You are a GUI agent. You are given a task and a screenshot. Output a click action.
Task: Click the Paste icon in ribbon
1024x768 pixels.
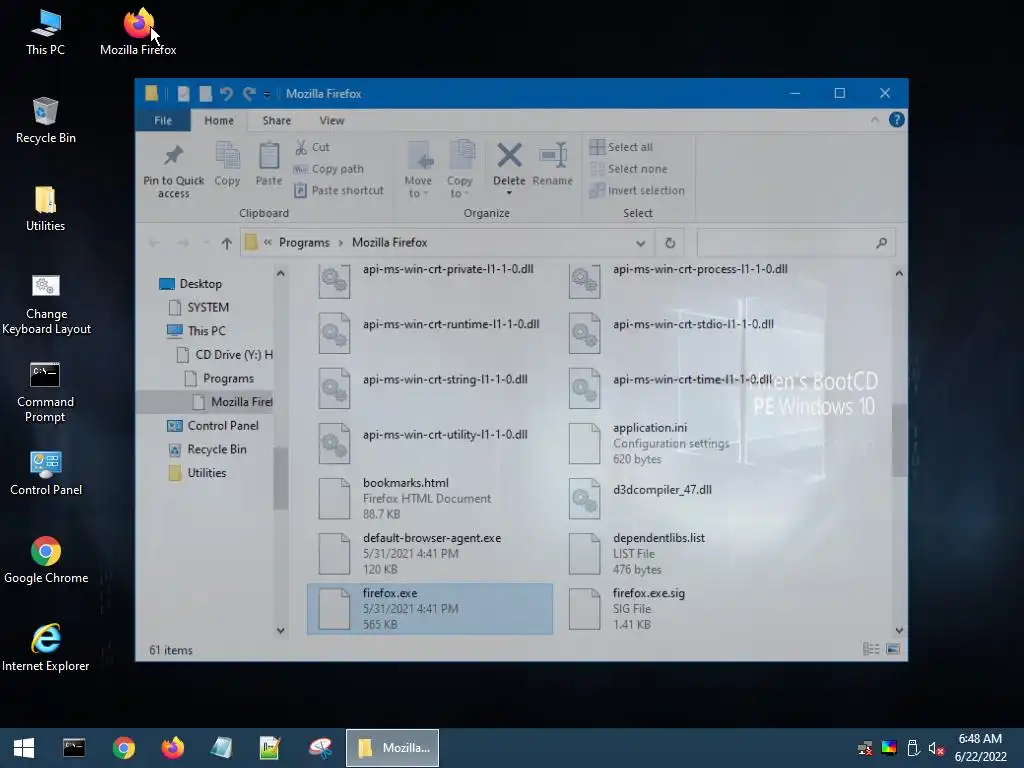268,156
